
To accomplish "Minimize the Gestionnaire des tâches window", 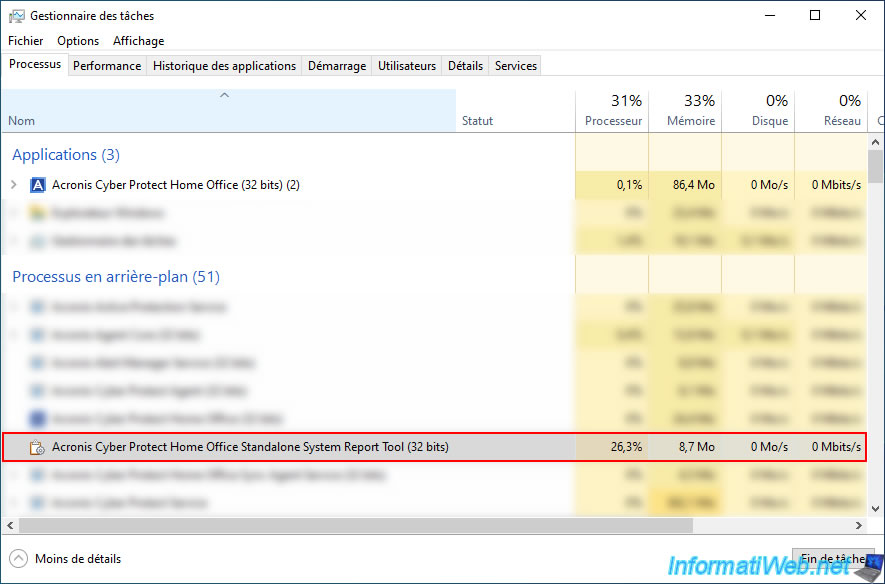I will click(x=770, y=15).
